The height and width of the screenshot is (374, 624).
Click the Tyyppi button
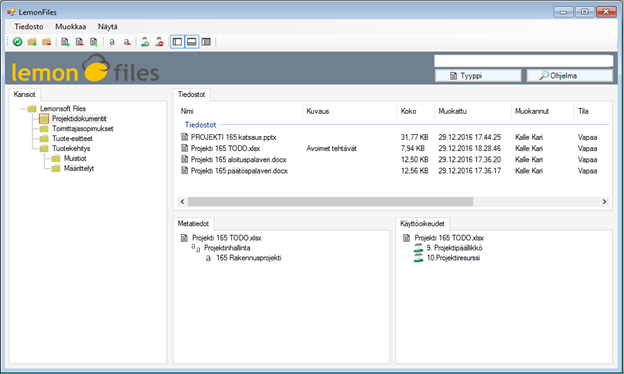click(478, 76)
